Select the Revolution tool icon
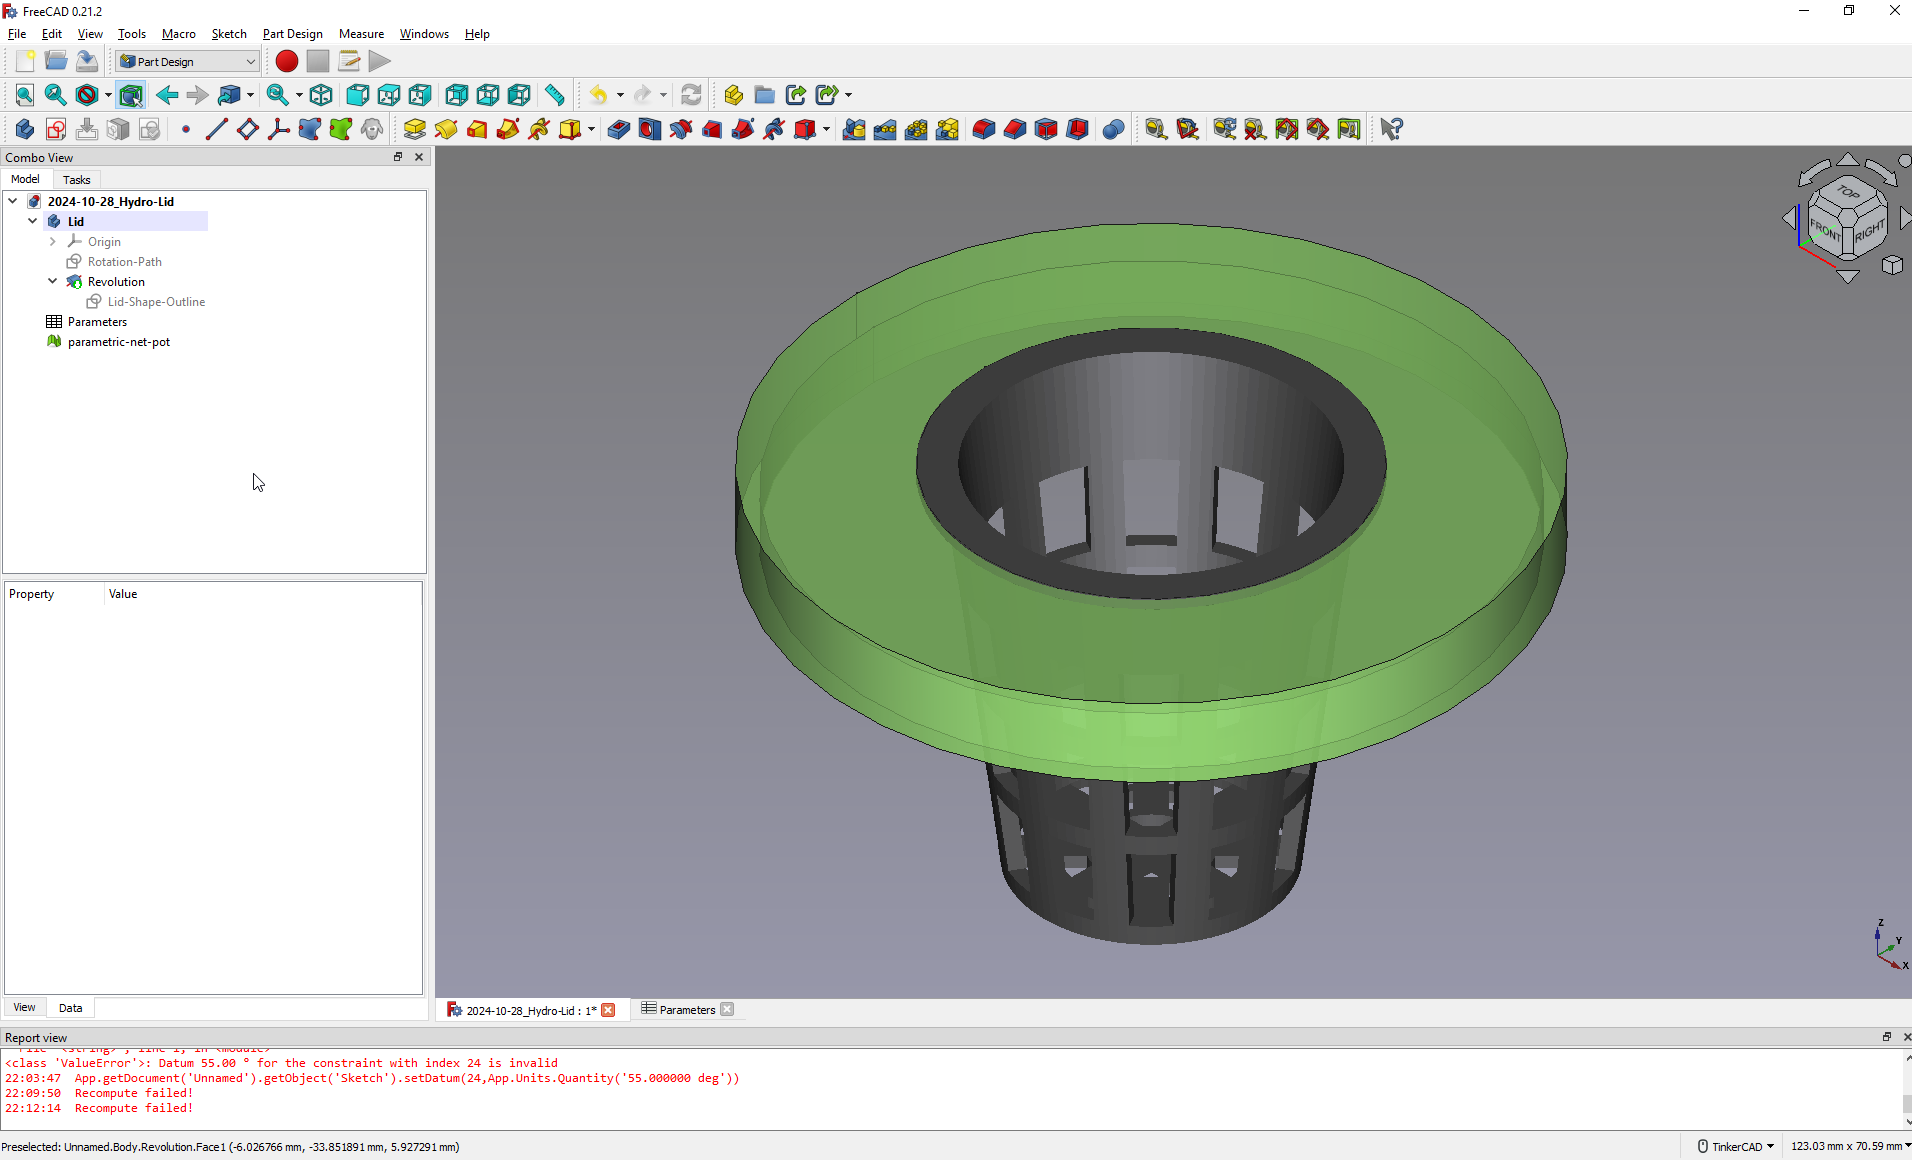The width and height of the screenshot is (1912, 1160). coord(446,129)
